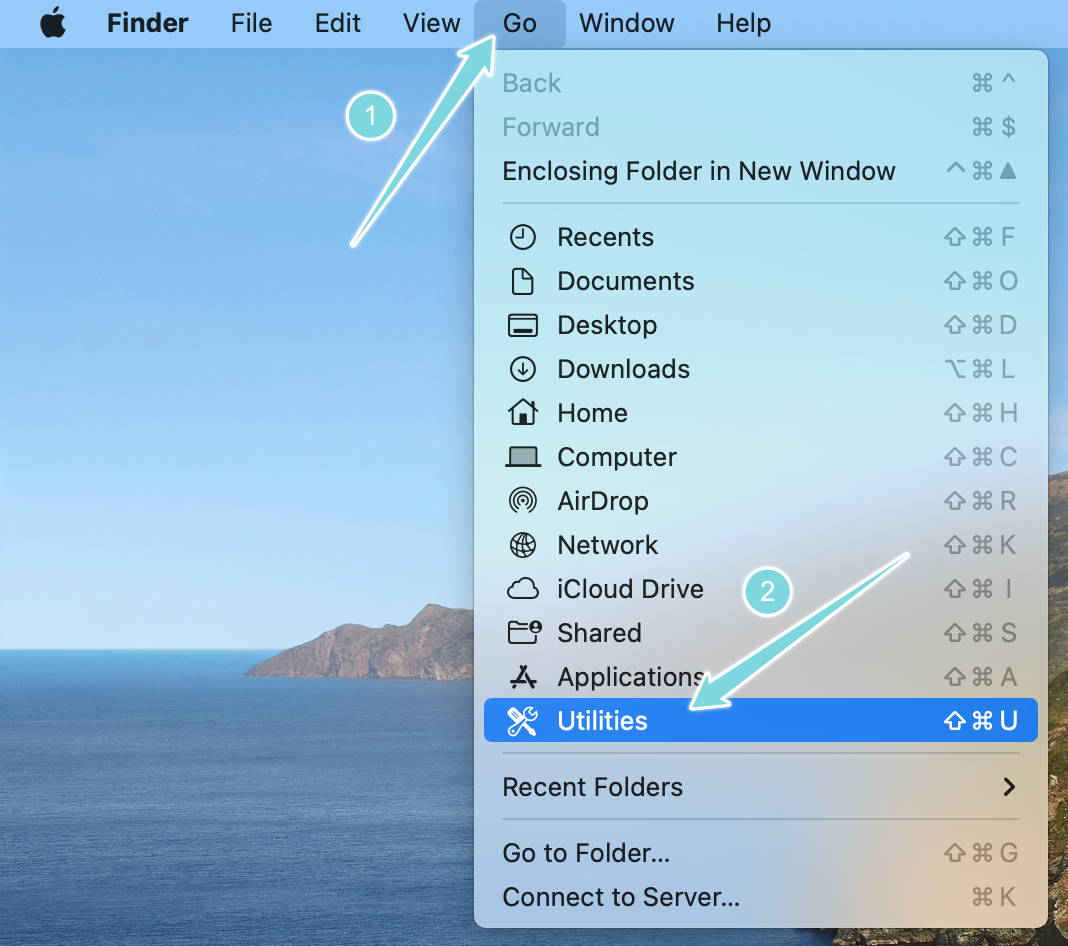The image size is (1068, 946).
Task: Click the Shared folder icon
Action: [x=524, y=633]
